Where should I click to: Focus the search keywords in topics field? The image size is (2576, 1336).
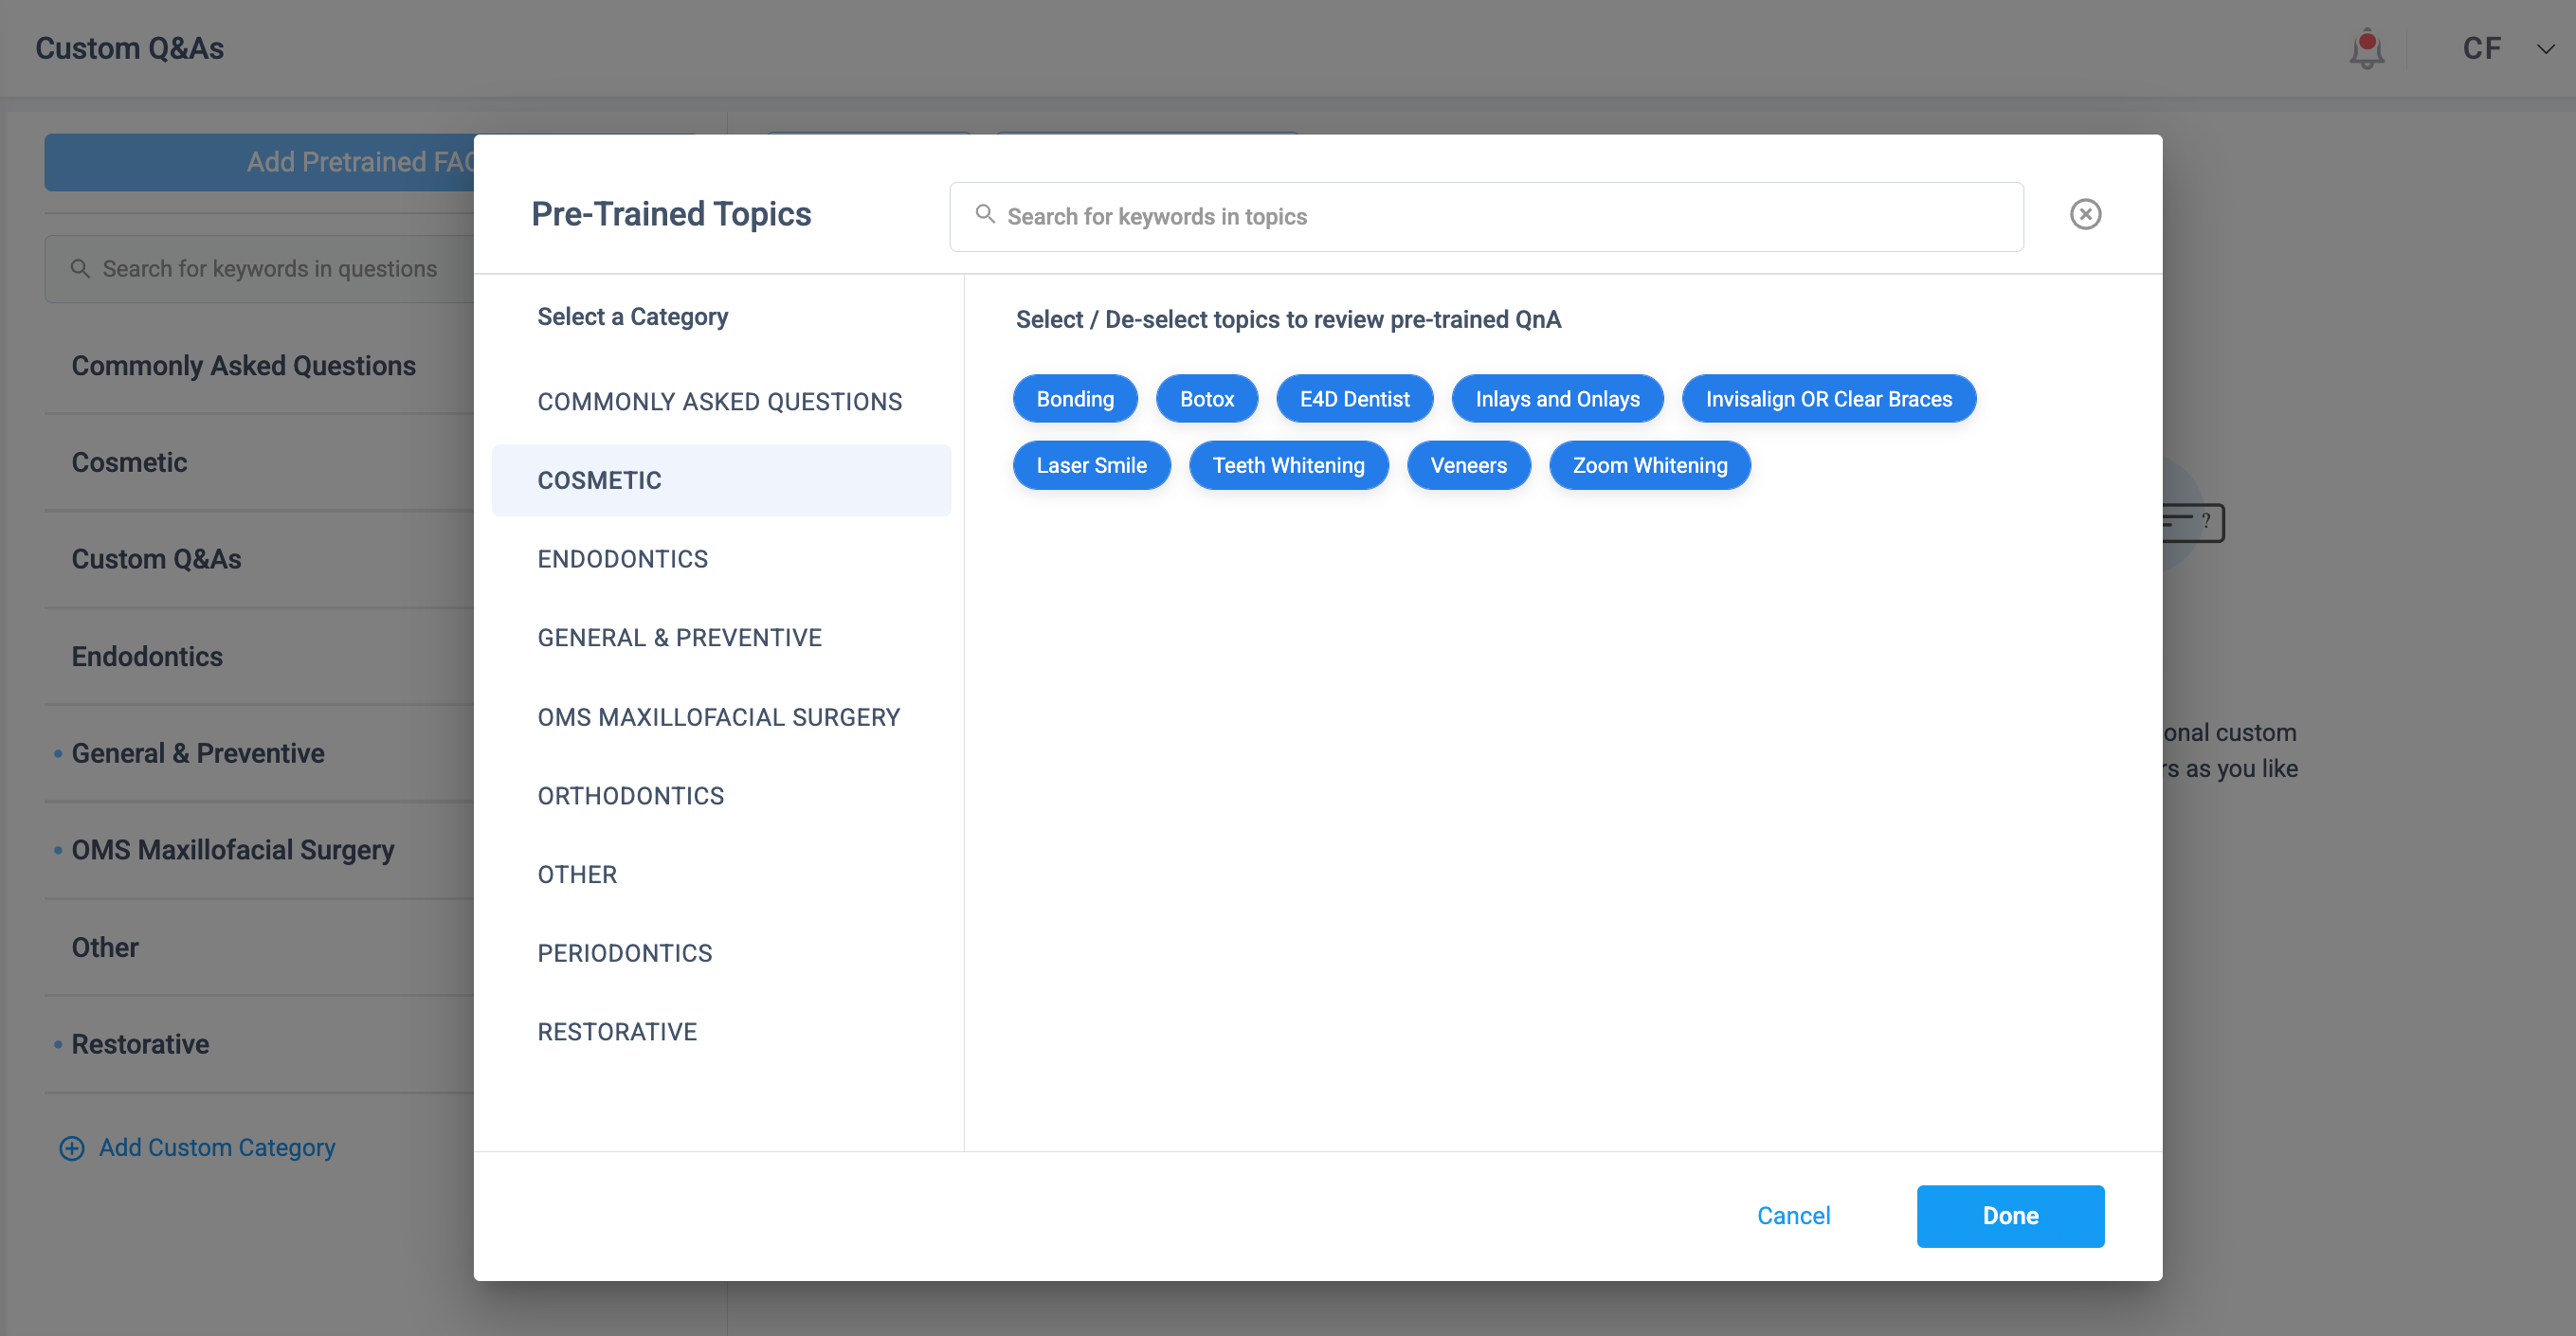tap(1500, 217)
